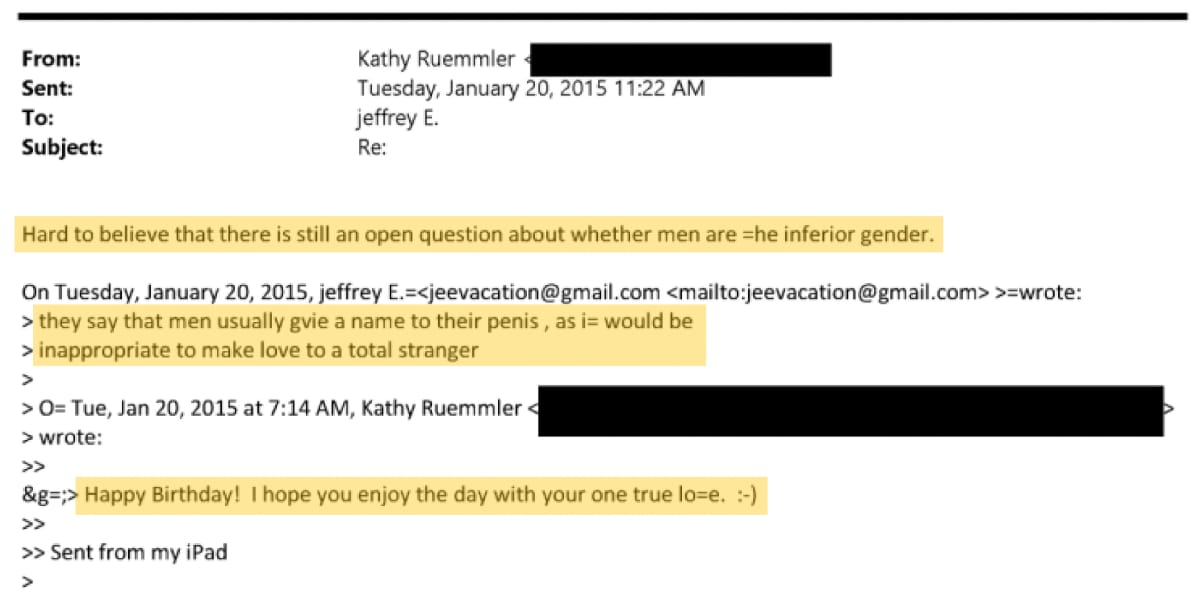Select the highlighted "Happy Birthday!" message
1200x593 pixels.
click(x=426, y=495)
